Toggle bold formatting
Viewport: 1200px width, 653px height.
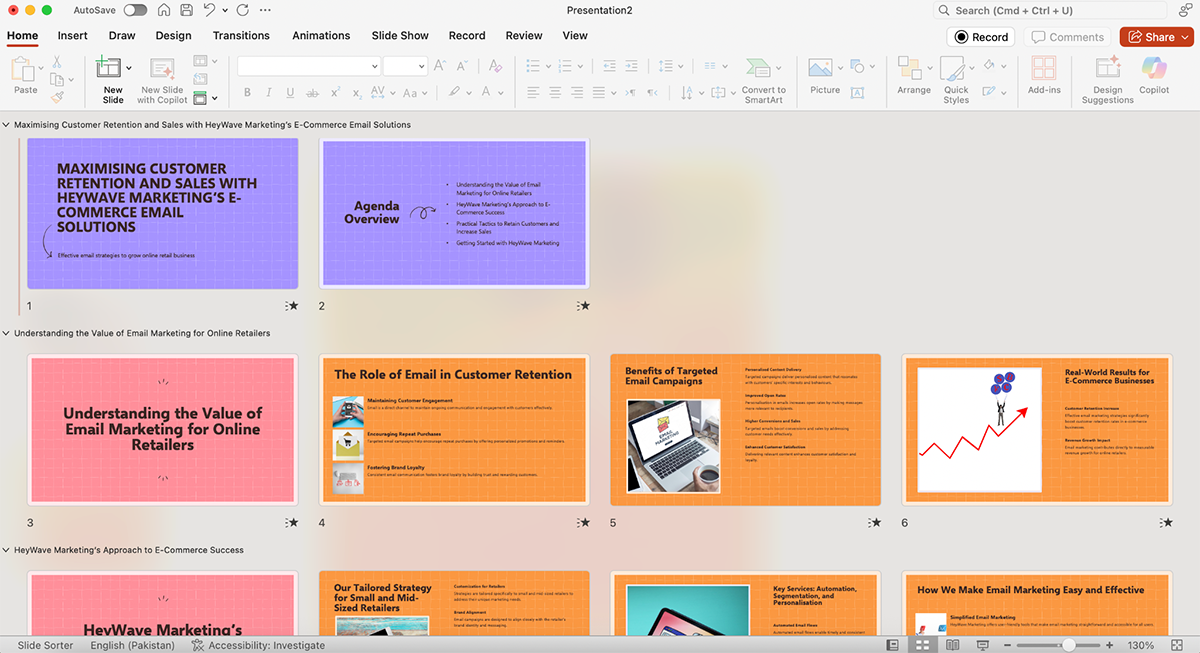tap(246, 92)
